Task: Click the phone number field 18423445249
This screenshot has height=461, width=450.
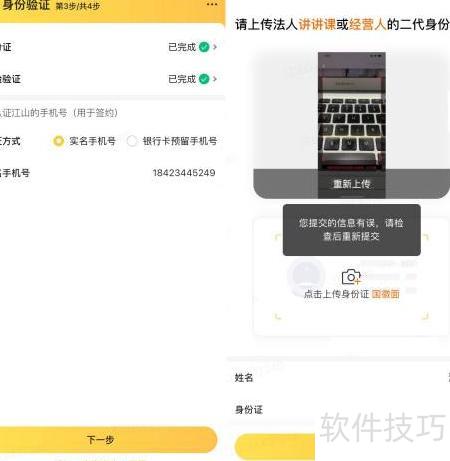Action: [x=184, y=173]
